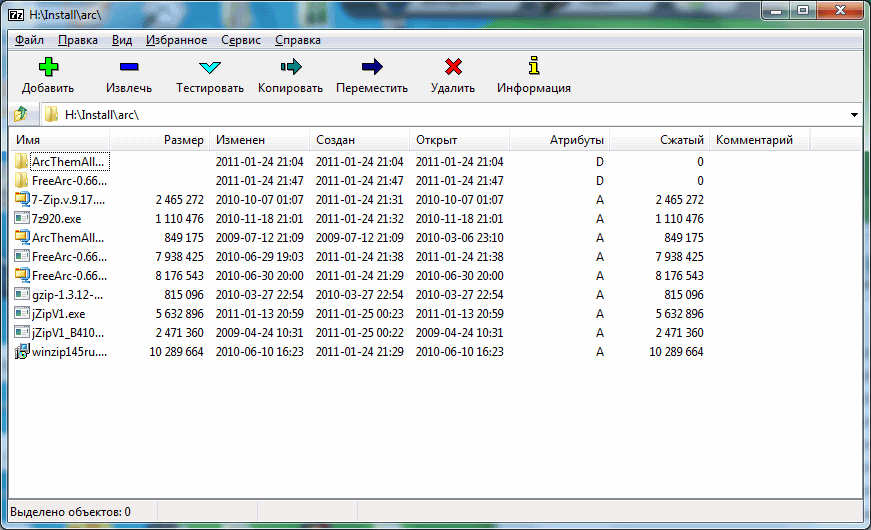871x530 pixels.
Task: Go up one folder with the arrow icon
Action: click(x=21, y=114)
